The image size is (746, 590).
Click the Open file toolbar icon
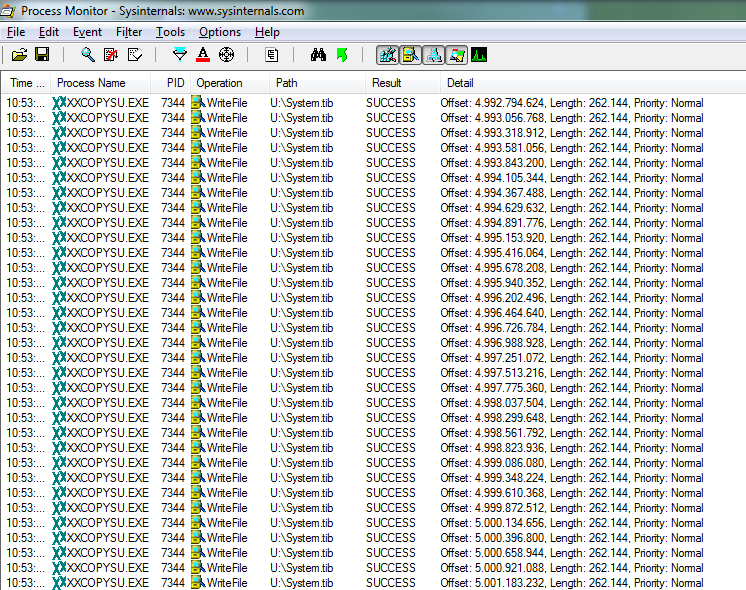point(20,55)
